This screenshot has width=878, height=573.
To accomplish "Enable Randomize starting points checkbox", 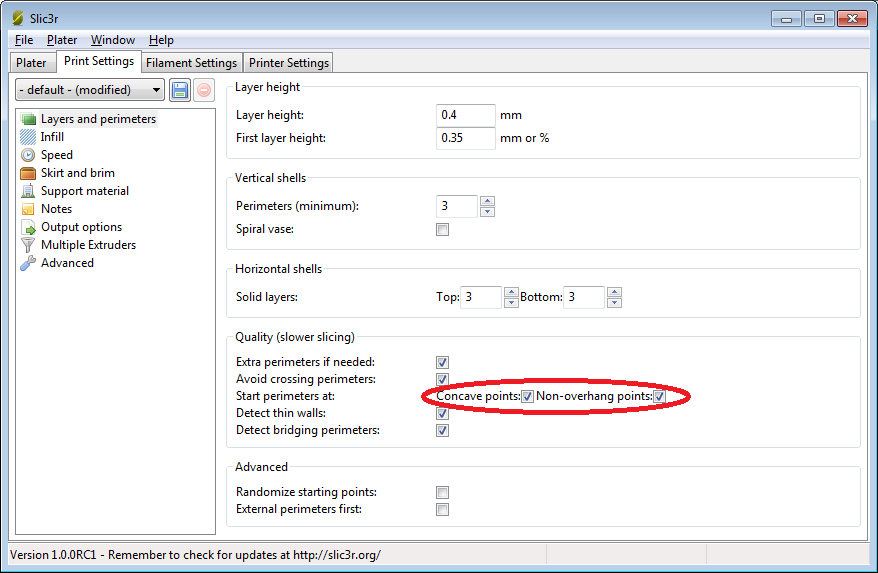I will (x=442, y=492).
